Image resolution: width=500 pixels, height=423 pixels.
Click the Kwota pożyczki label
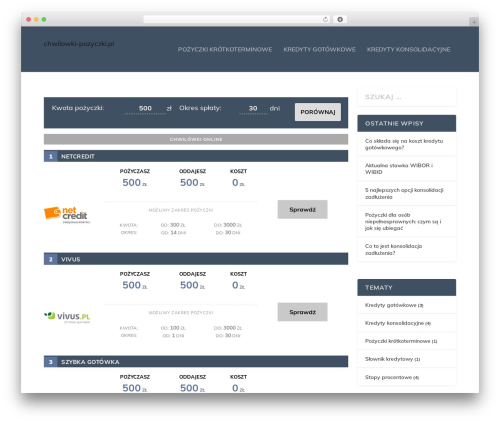[x=78, y=108]
